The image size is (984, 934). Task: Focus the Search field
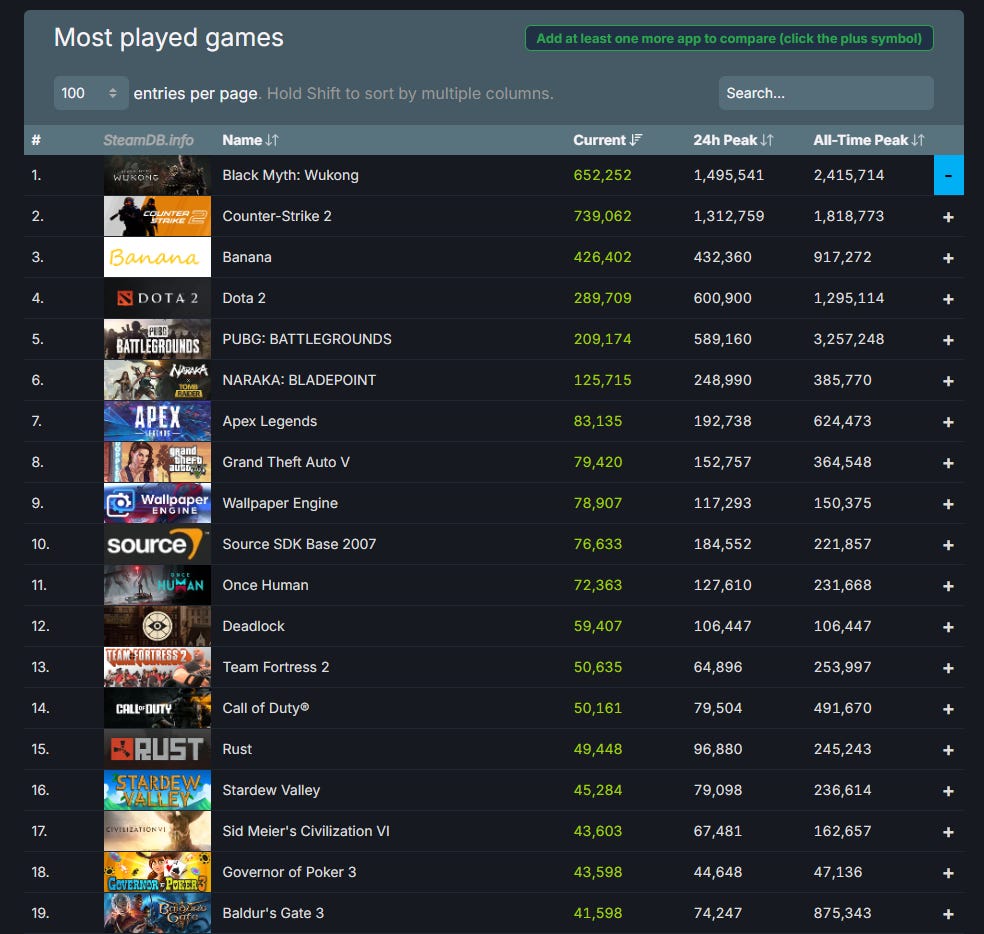click(826, 93)
